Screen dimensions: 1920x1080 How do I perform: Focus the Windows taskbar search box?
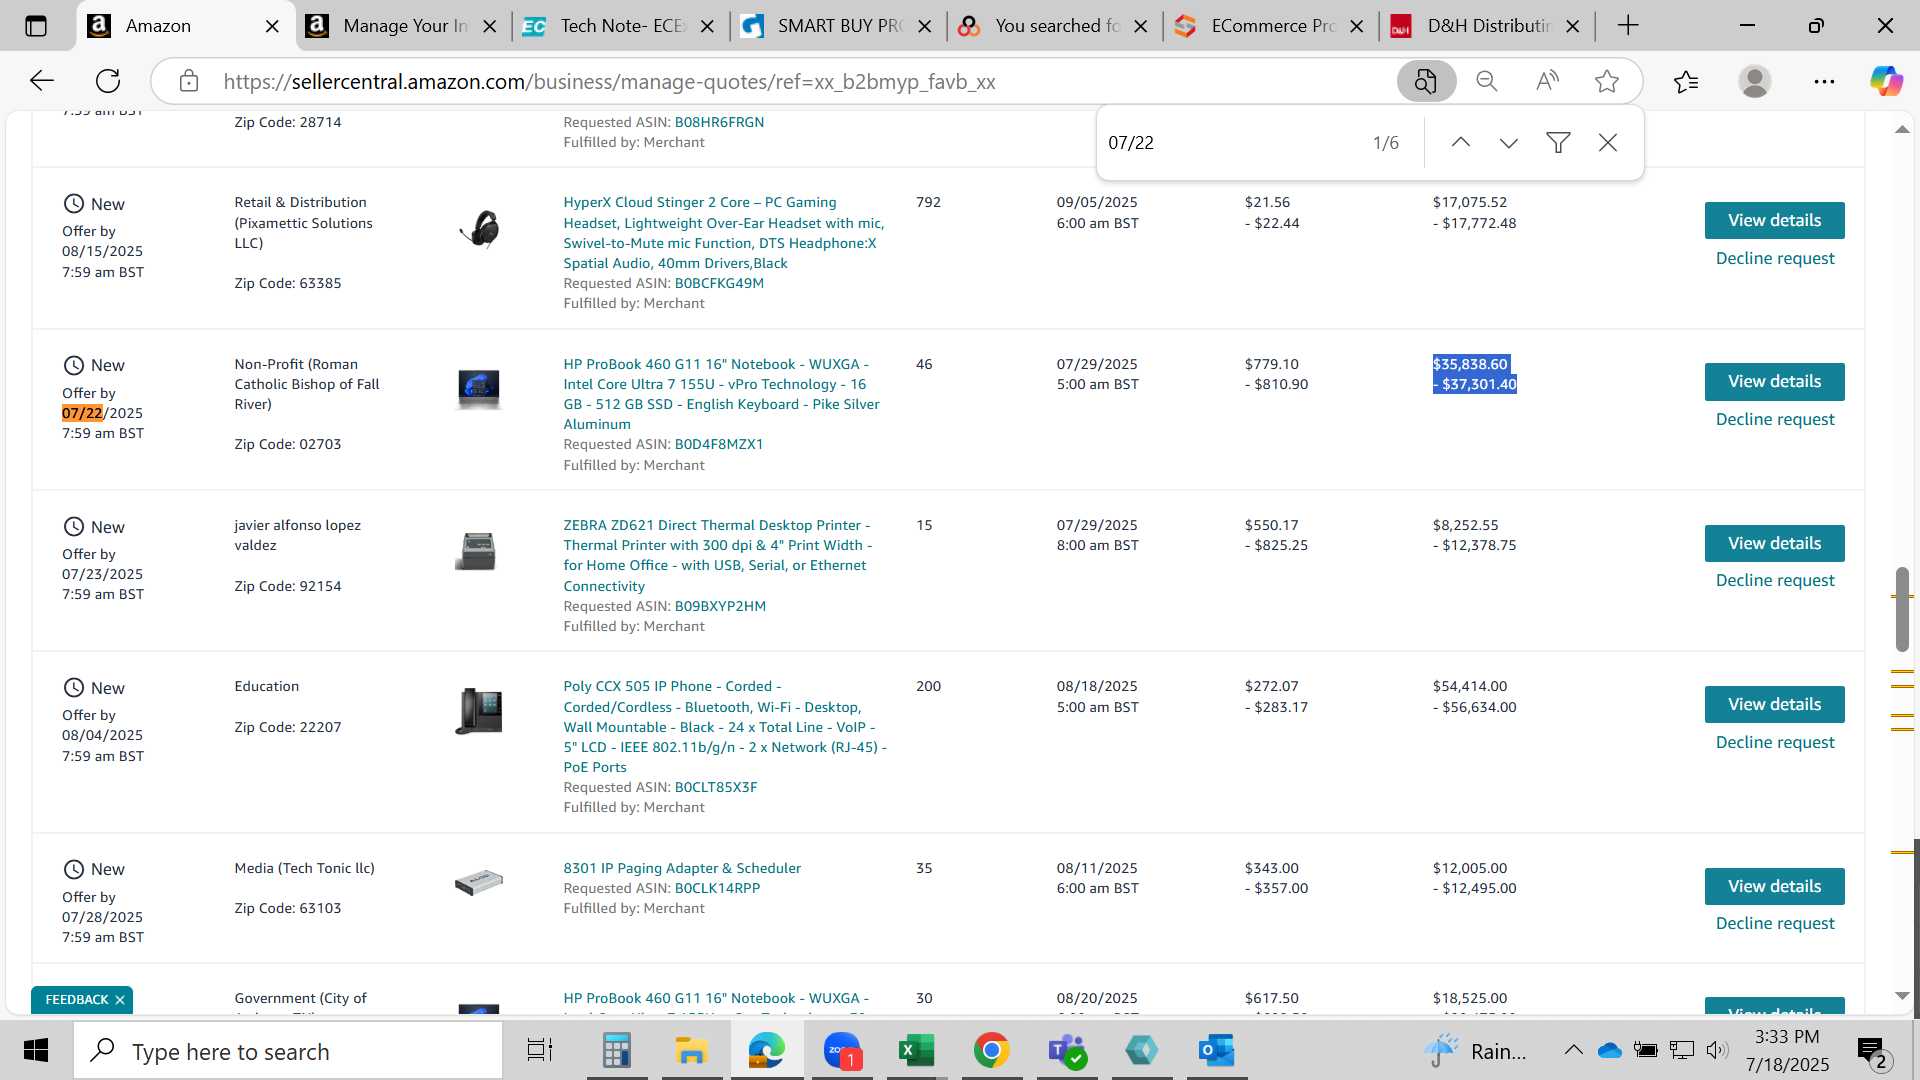tap(288, 1051)
